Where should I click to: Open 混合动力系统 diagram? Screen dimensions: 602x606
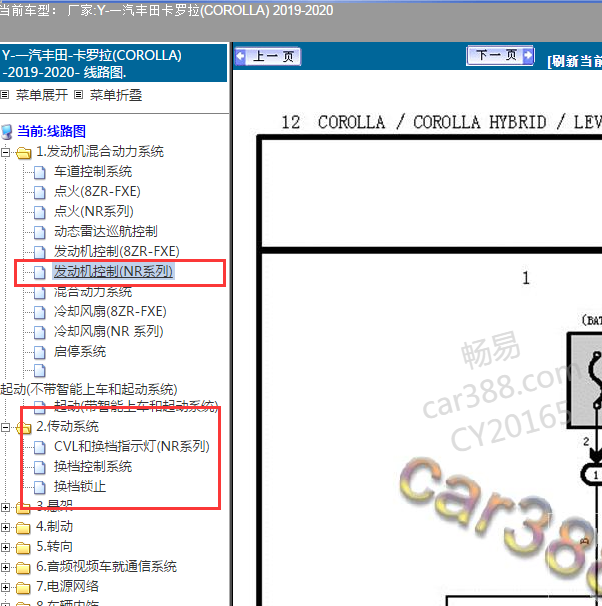tap(93, 292)
